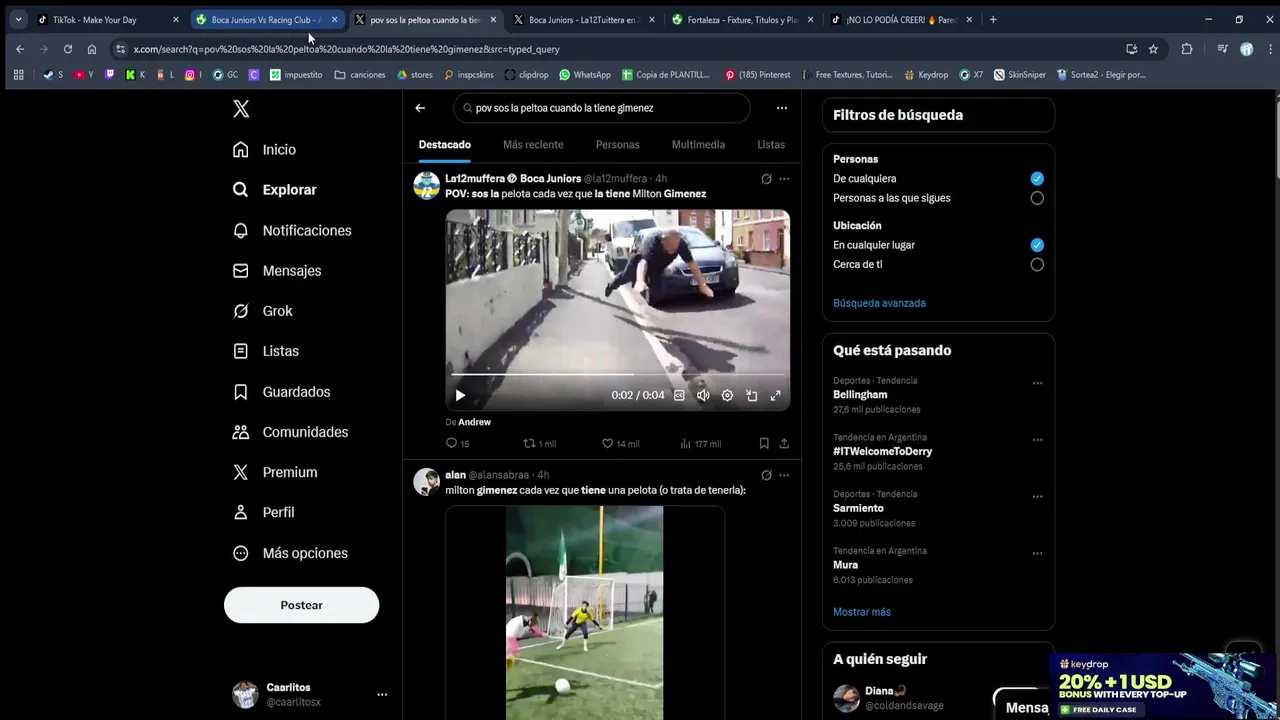Open Perfil from the sidebar
Image resolution: width=1280 pixels, height=720 pixels.
263,512
